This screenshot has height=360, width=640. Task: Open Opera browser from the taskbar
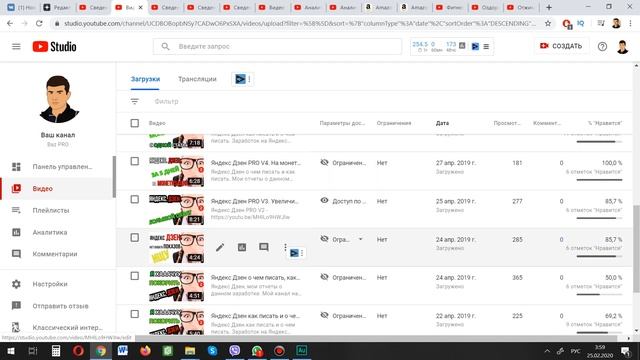point(78,351)
